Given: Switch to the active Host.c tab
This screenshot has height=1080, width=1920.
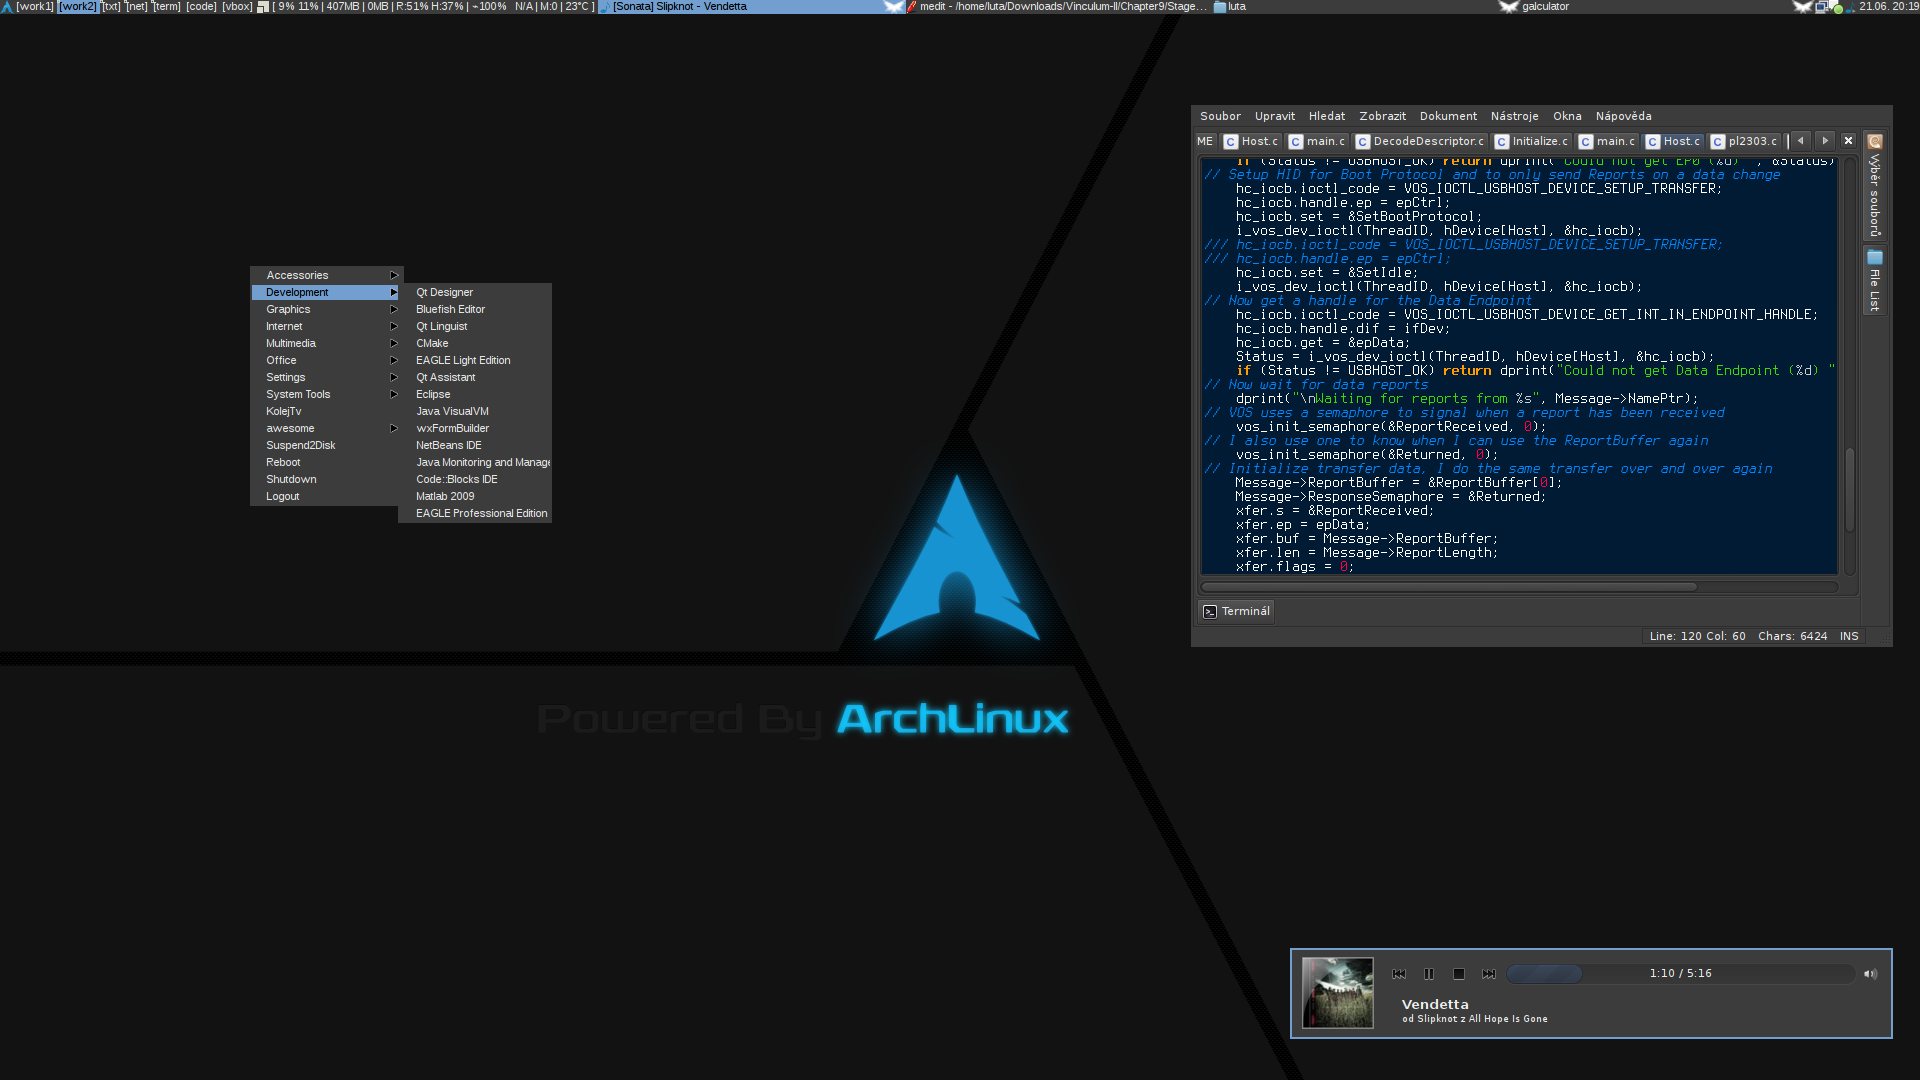Looking at the screenshot, I should tap(1673, 141).
